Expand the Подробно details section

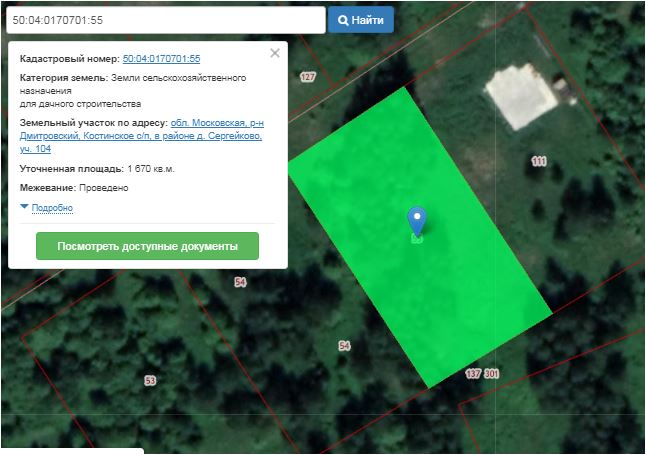[x=51, y=208]
